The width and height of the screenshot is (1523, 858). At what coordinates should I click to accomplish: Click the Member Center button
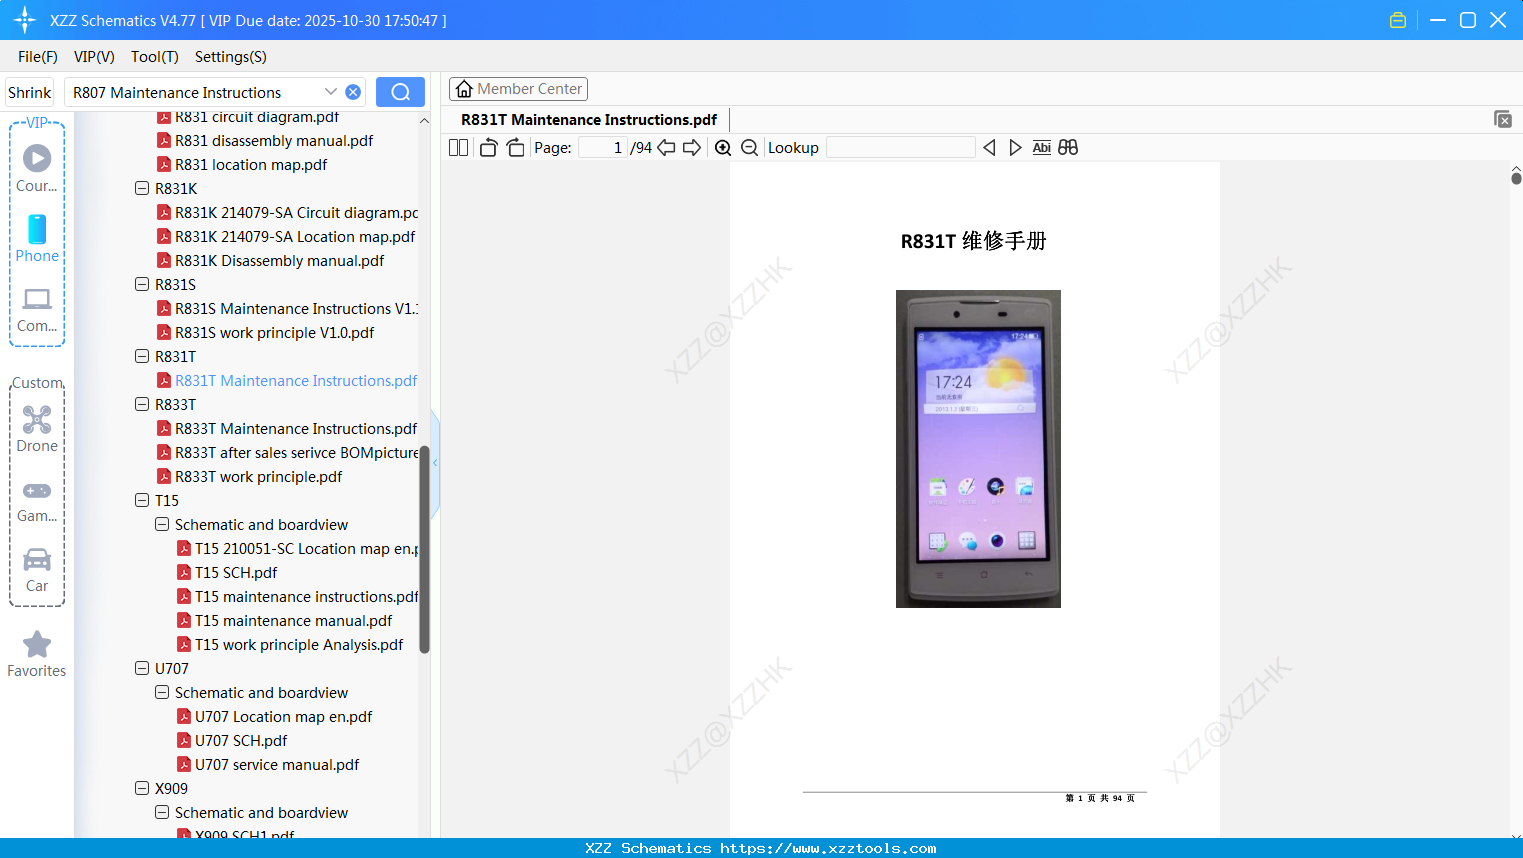(518, 88)
